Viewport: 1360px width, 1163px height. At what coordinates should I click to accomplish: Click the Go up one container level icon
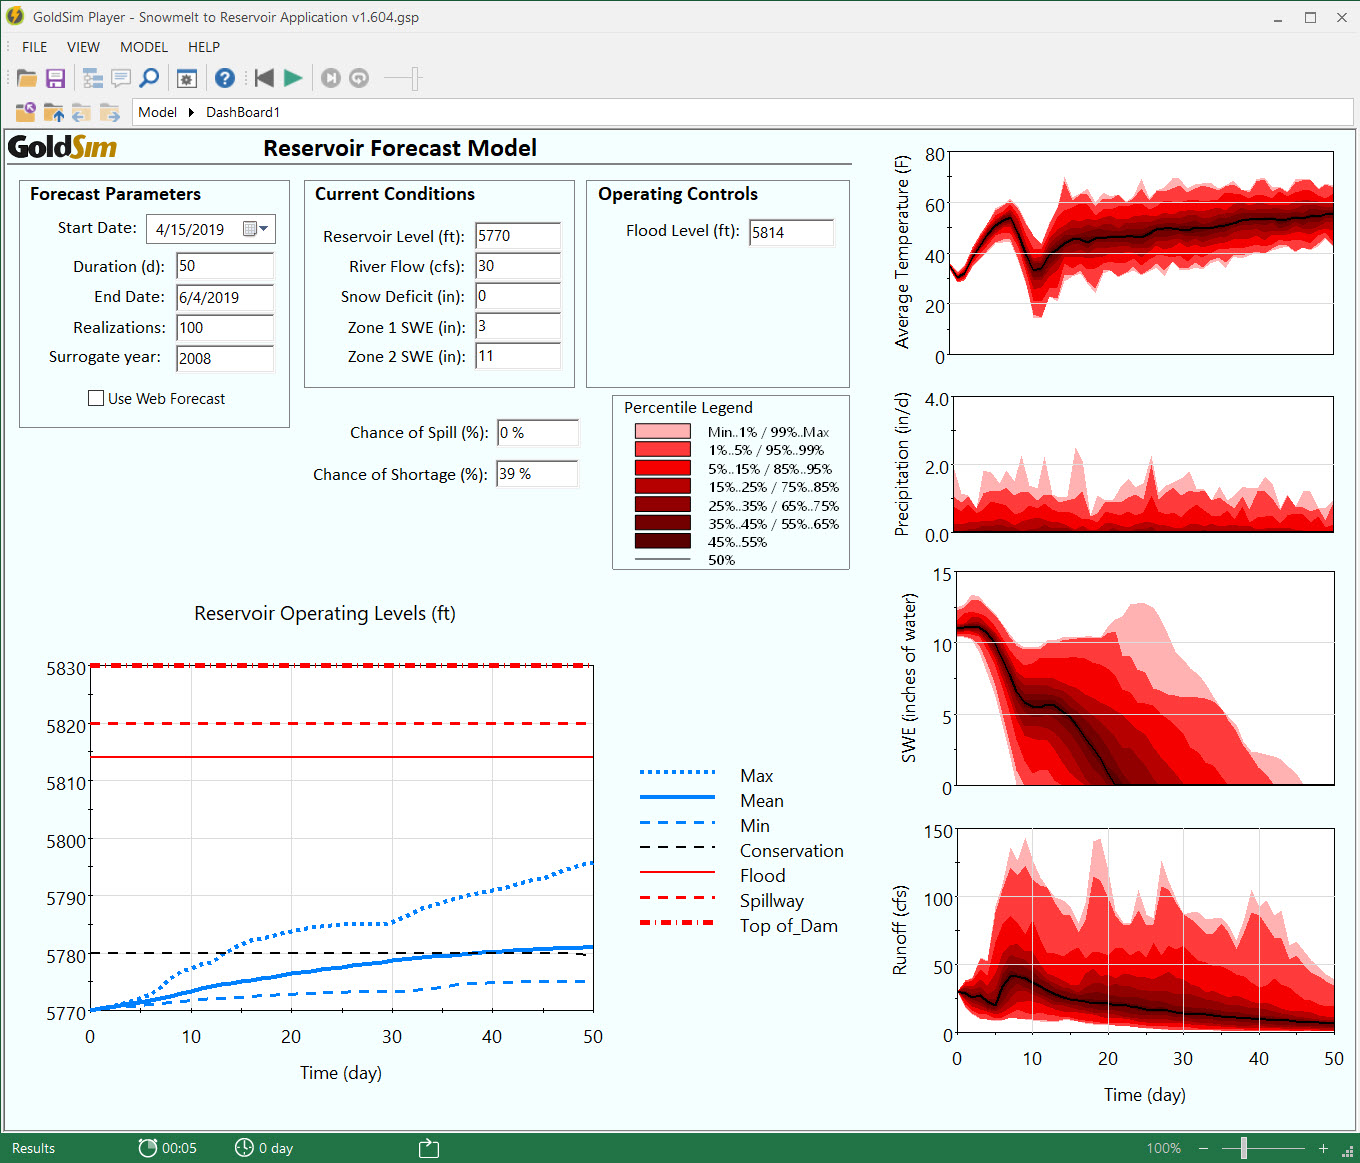pyautogui.click(x=53, y=112)
